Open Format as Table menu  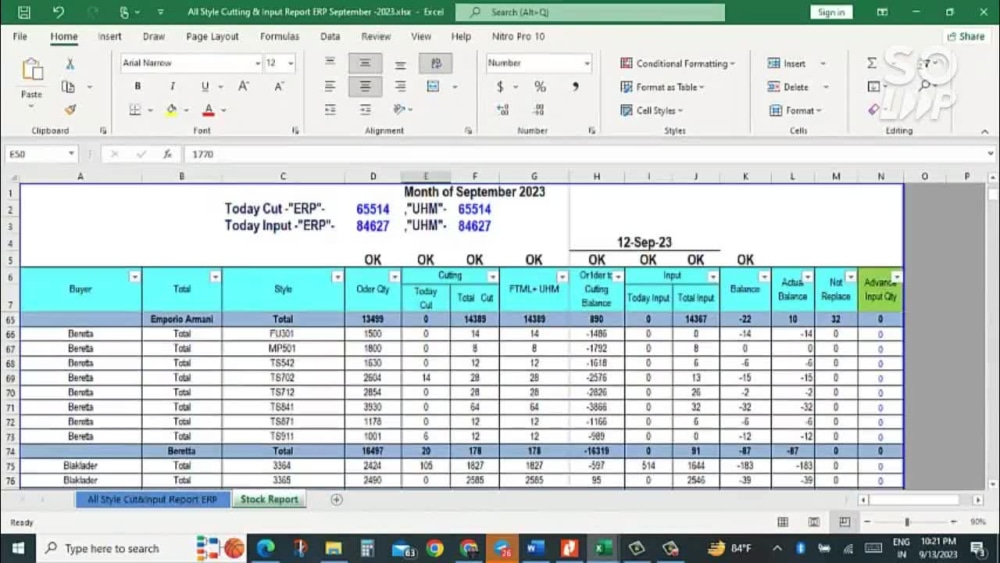pyautogui.click(x=662, y=87)
